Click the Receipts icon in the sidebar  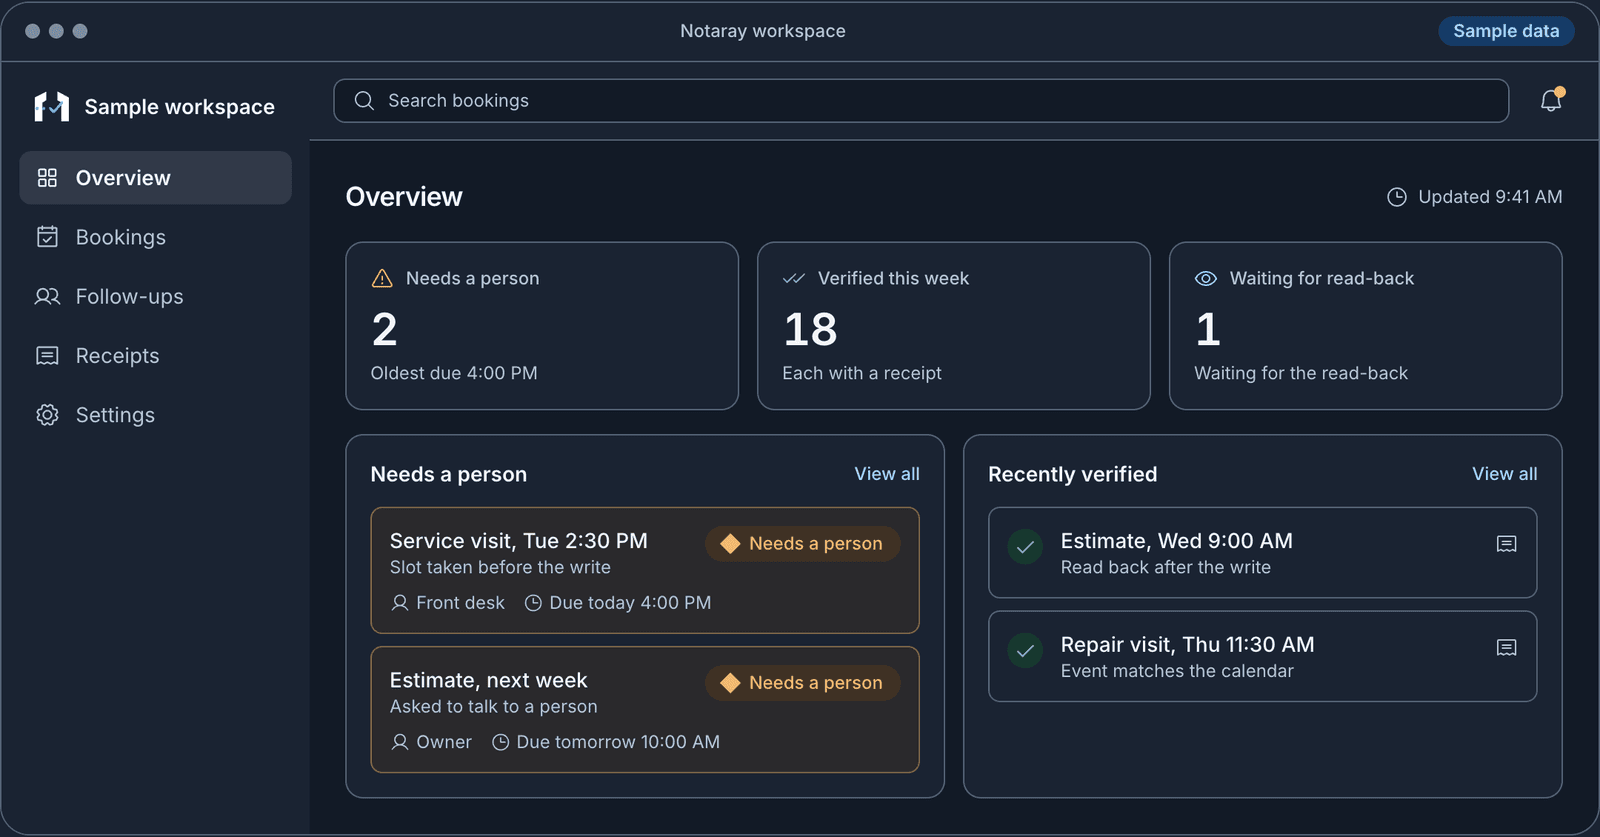click(47, 356)
